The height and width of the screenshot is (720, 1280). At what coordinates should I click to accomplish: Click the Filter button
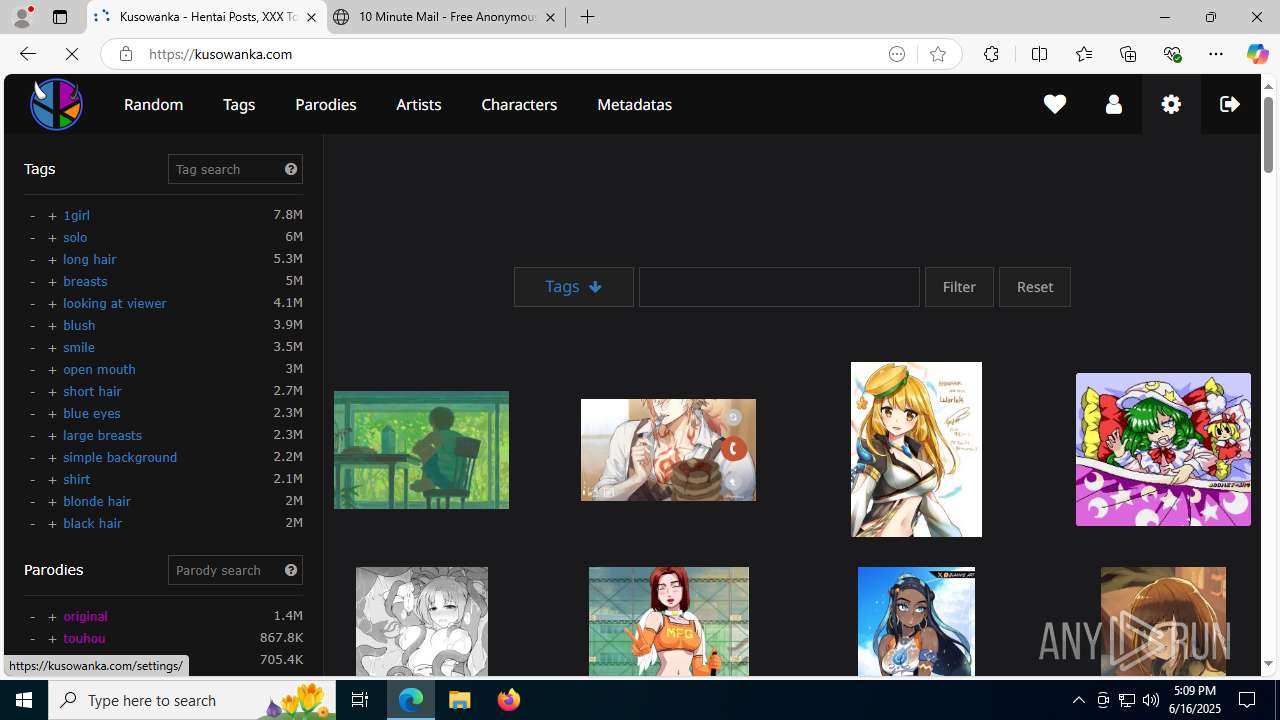coord(959,287)
